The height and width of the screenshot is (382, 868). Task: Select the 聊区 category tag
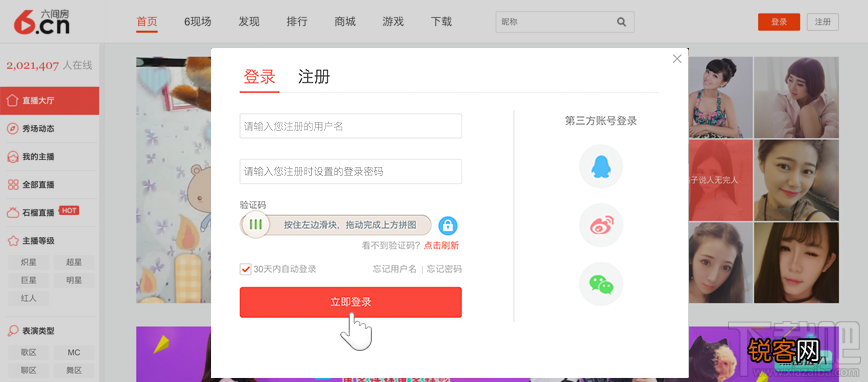tap(28, 370)
